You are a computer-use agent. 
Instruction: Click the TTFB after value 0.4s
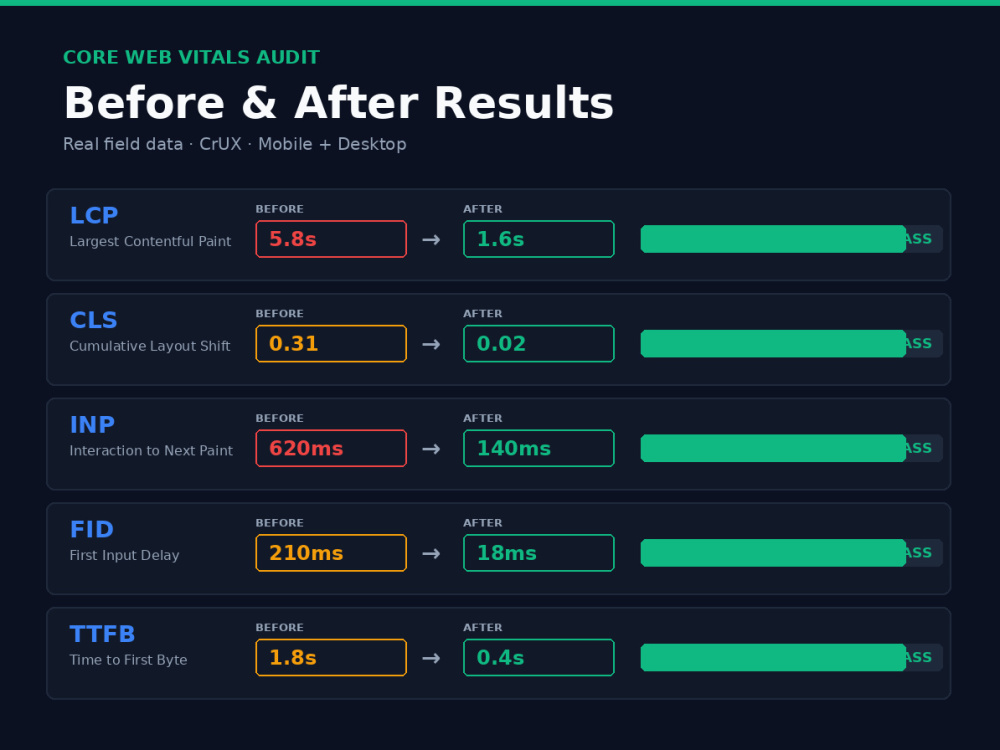[x=539, y=658]
